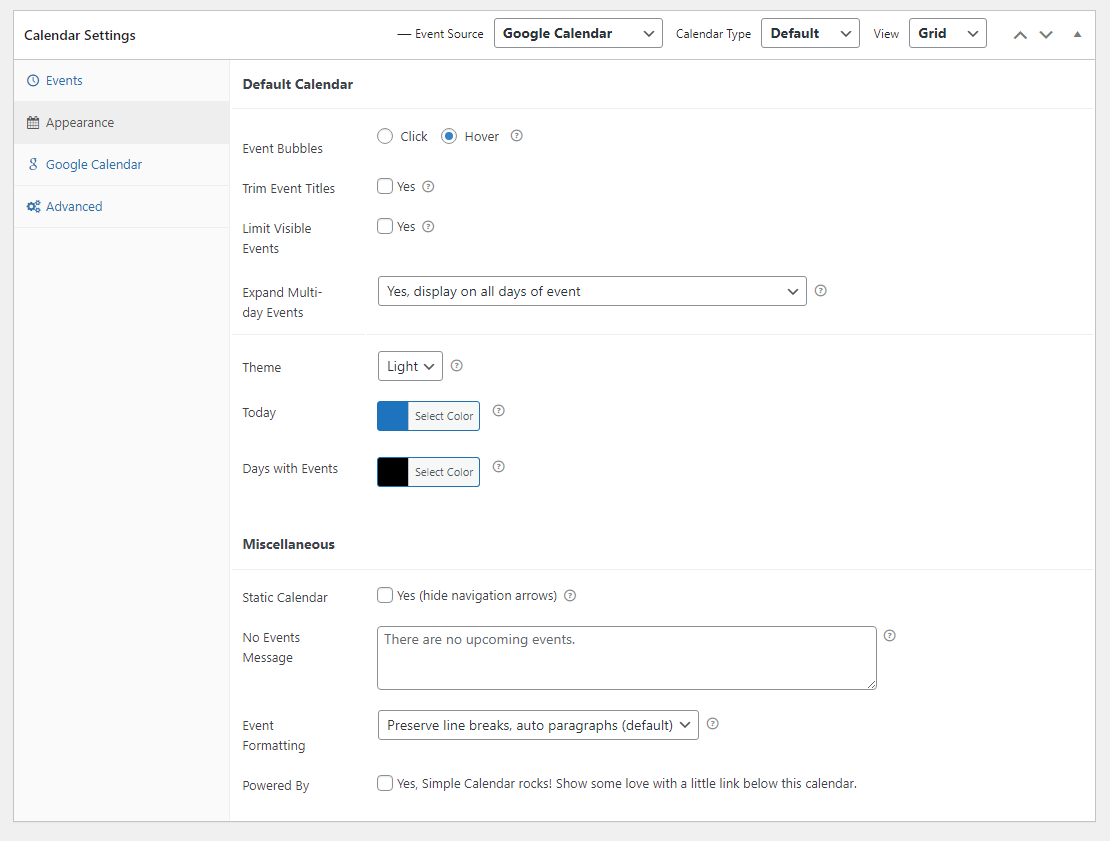The width and height of the screenshot is (1110, 841).
Task: Click the Default Calendar heading
Action: (297, 84)
